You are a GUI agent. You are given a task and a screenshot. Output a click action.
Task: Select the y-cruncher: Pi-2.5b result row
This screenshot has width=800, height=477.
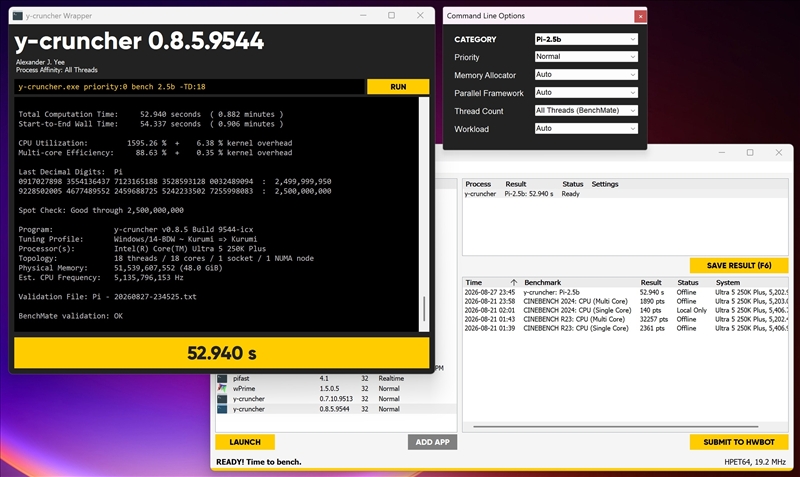click(x=626, y=292)
